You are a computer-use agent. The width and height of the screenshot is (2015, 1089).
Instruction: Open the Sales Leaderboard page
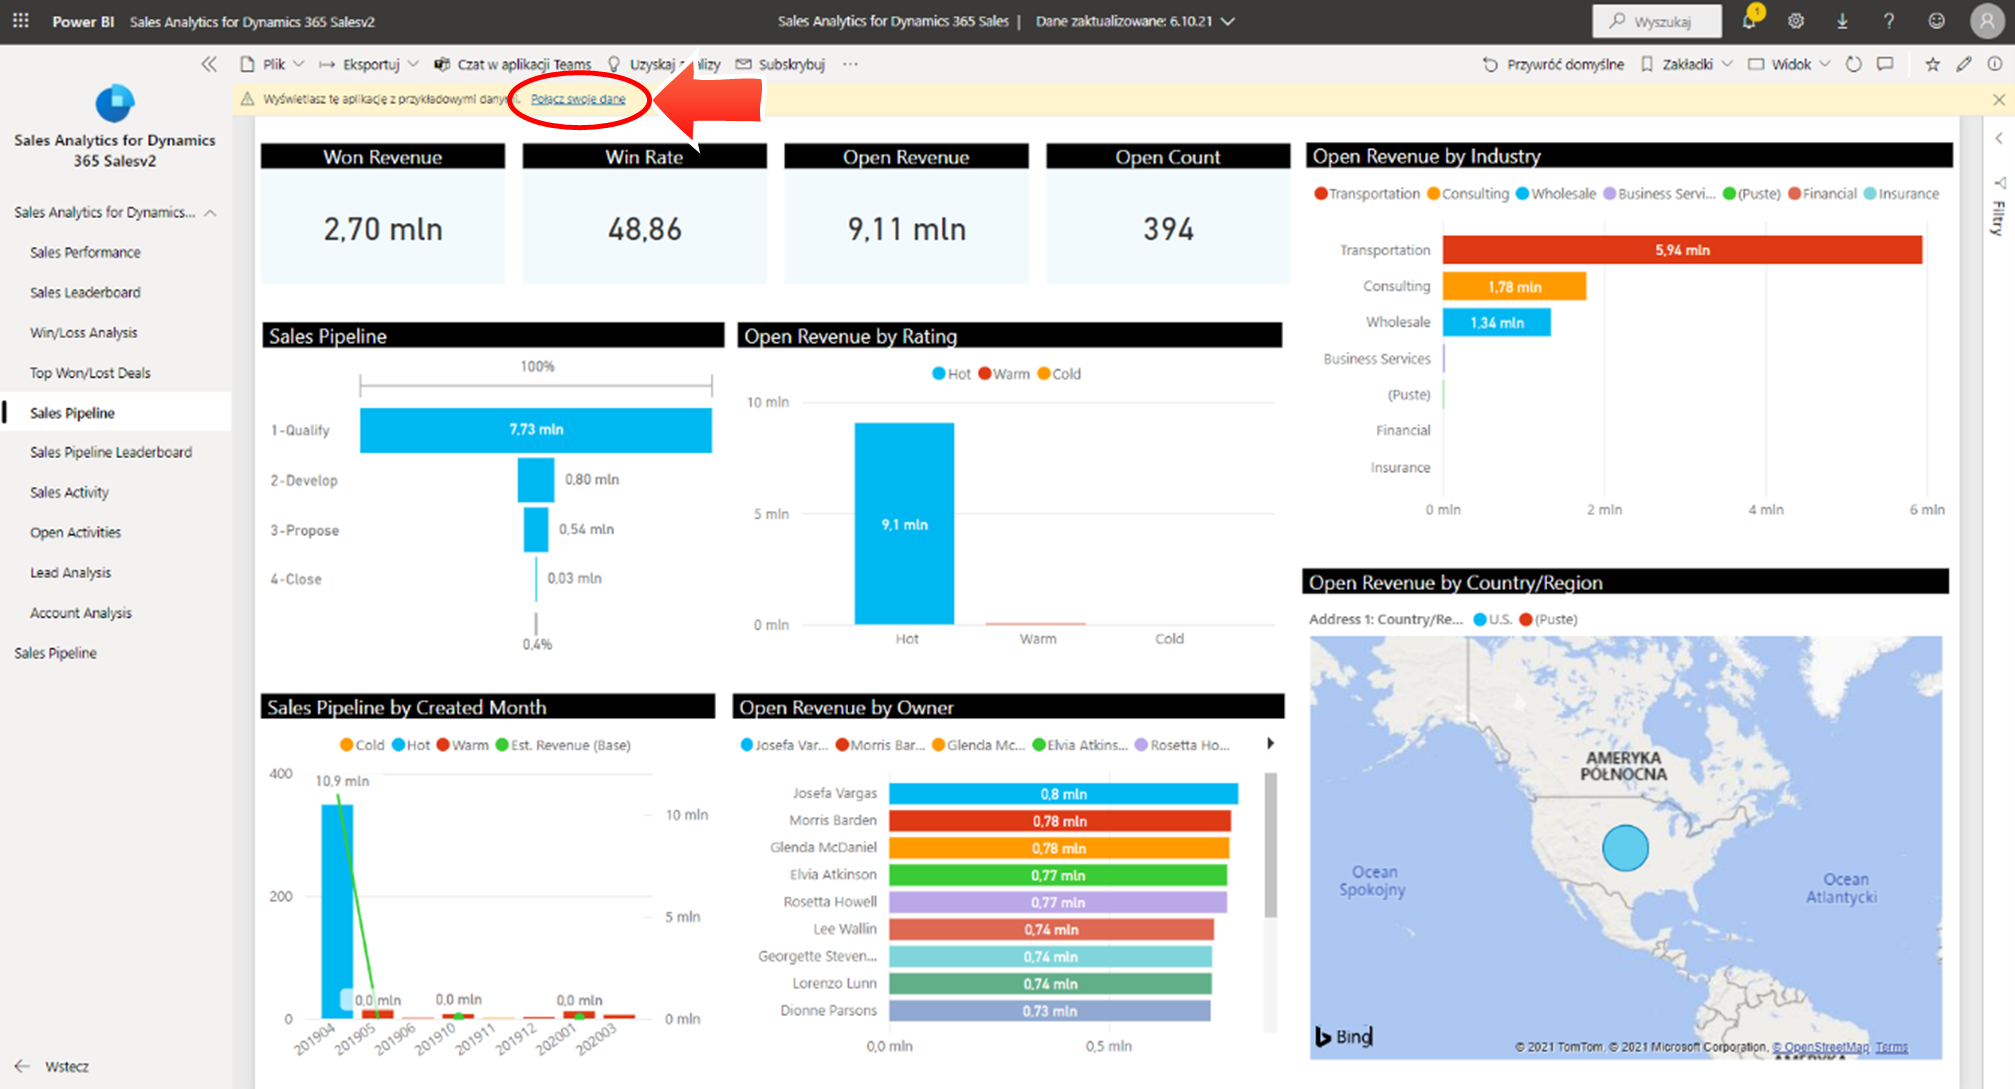(85, 292)
